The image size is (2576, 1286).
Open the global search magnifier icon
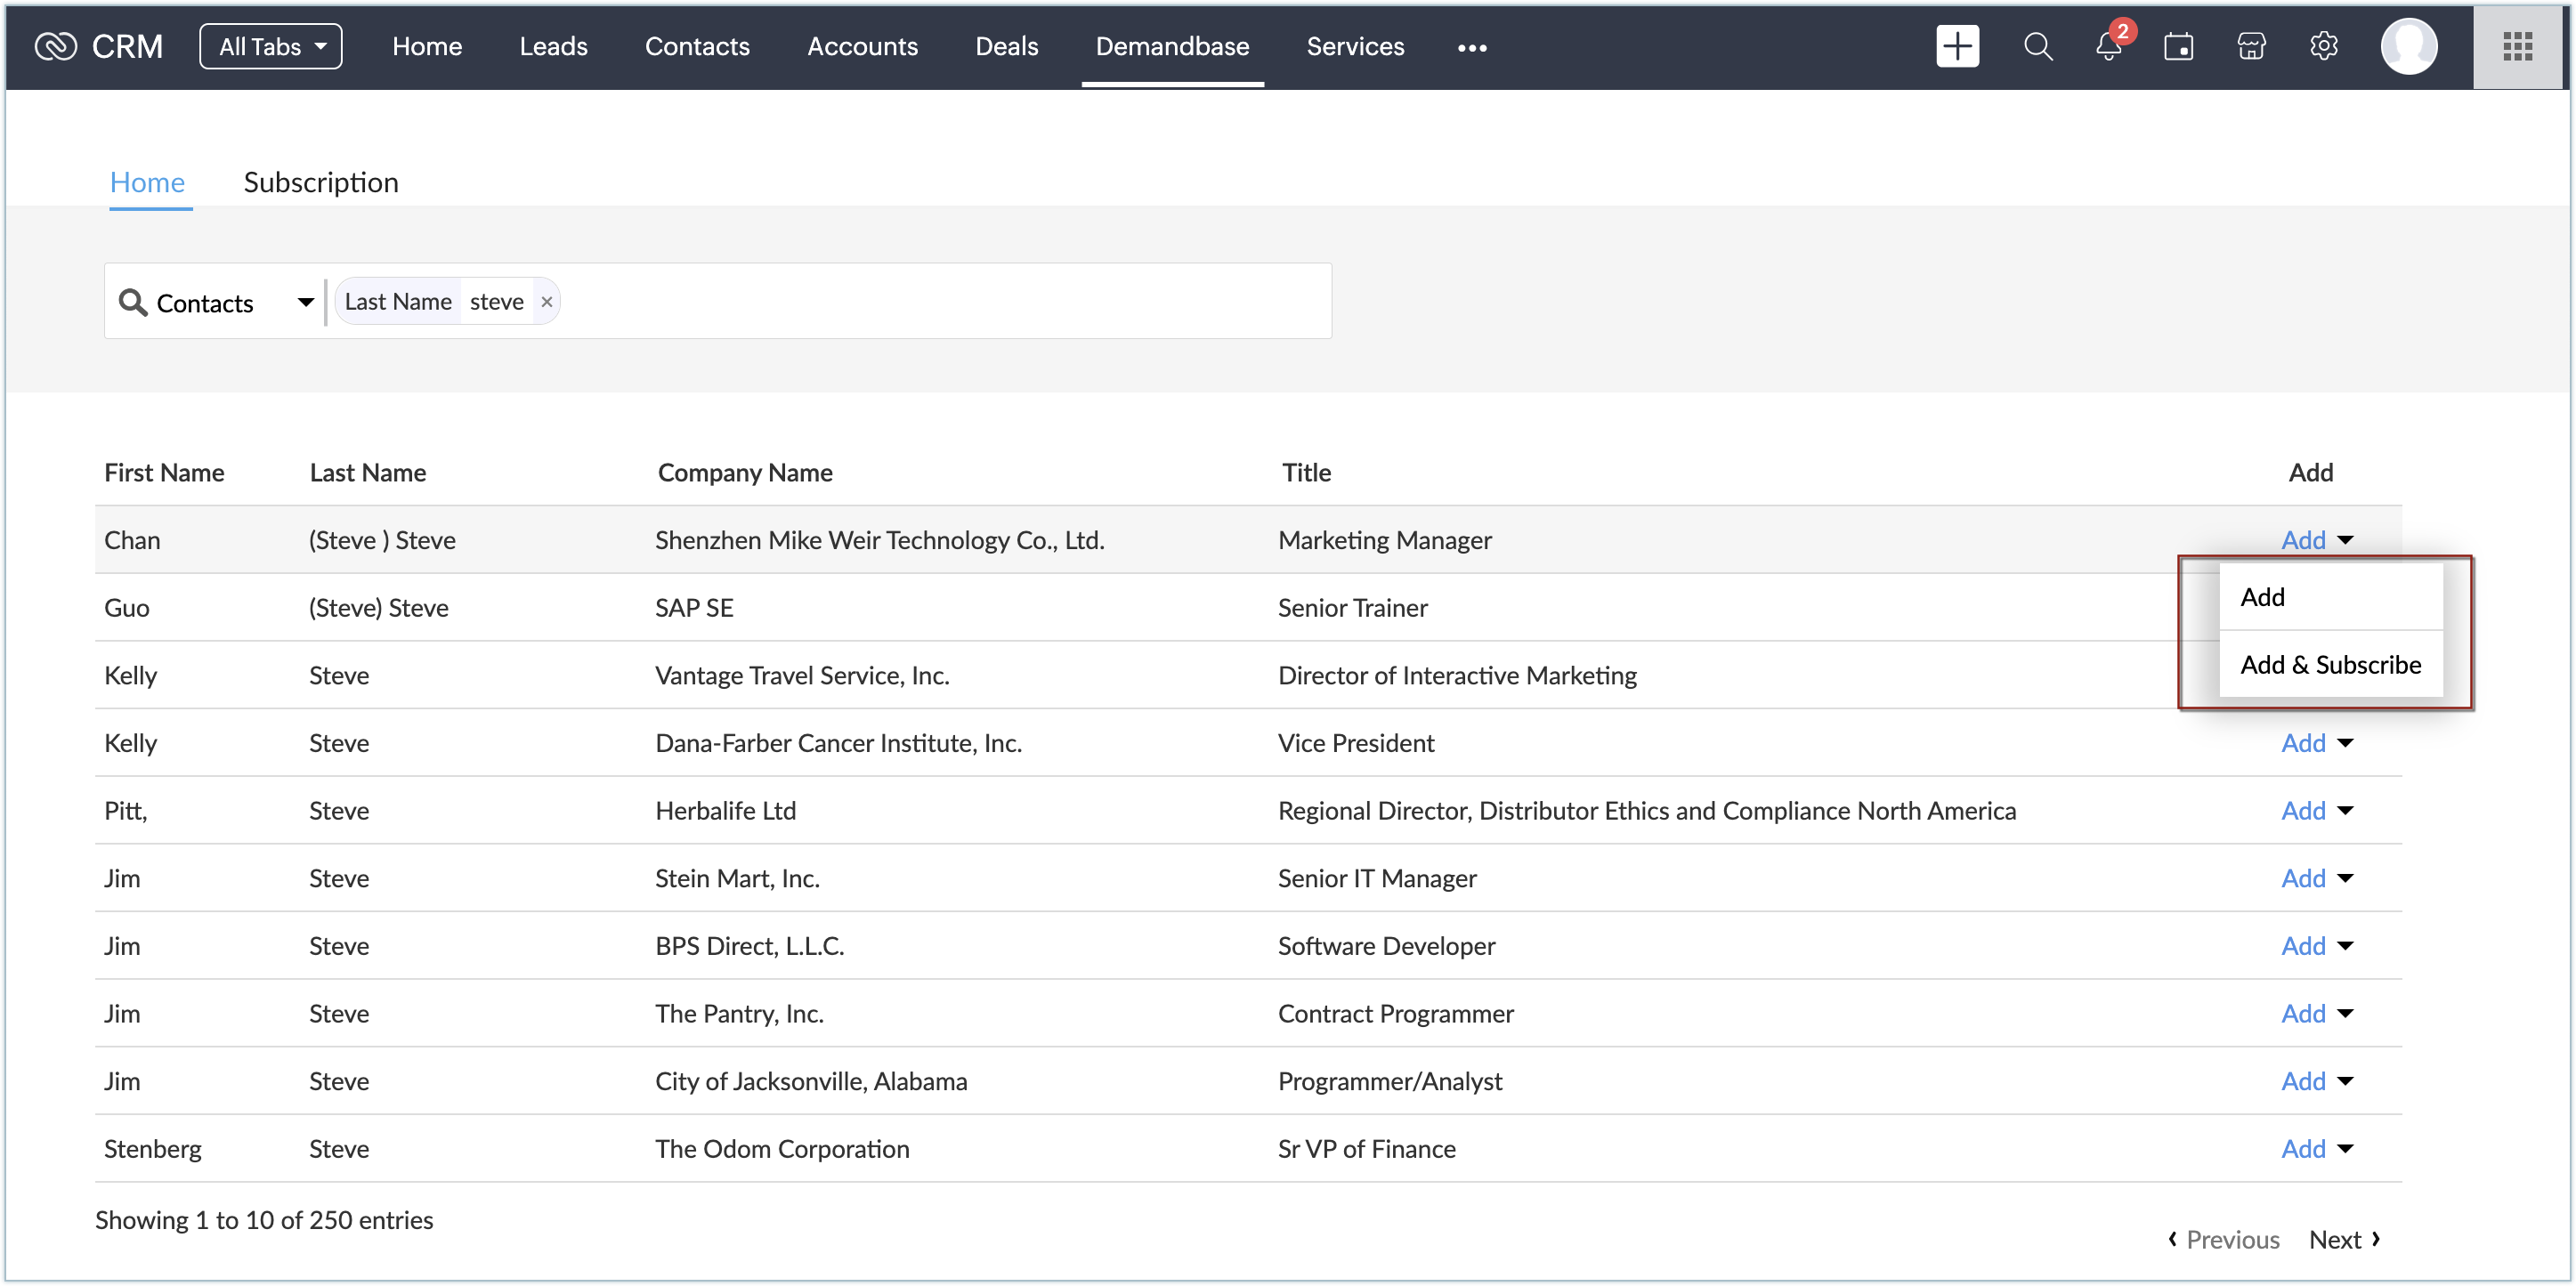tap(2037, 46)
